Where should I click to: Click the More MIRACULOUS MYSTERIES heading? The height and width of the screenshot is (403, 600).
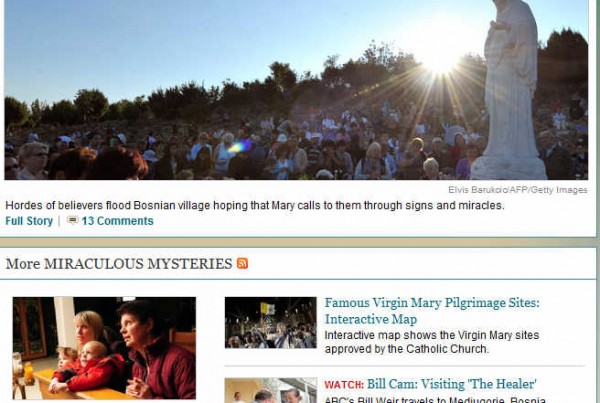pos(119,264)
